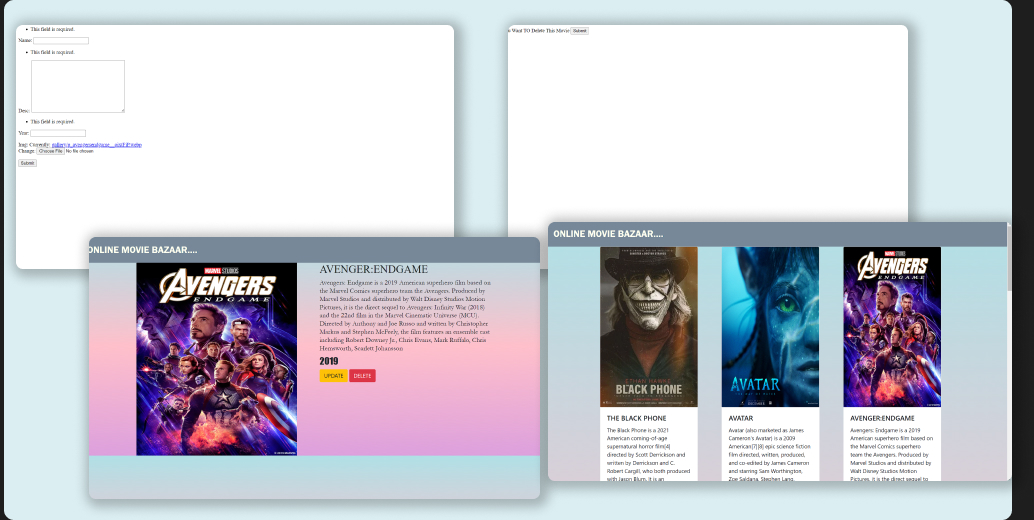Image resolution: width=1034 pixels, height=520 pixels.
Task: Select the AVENGER:ENDGAME detail title
Action: [373, 270]
